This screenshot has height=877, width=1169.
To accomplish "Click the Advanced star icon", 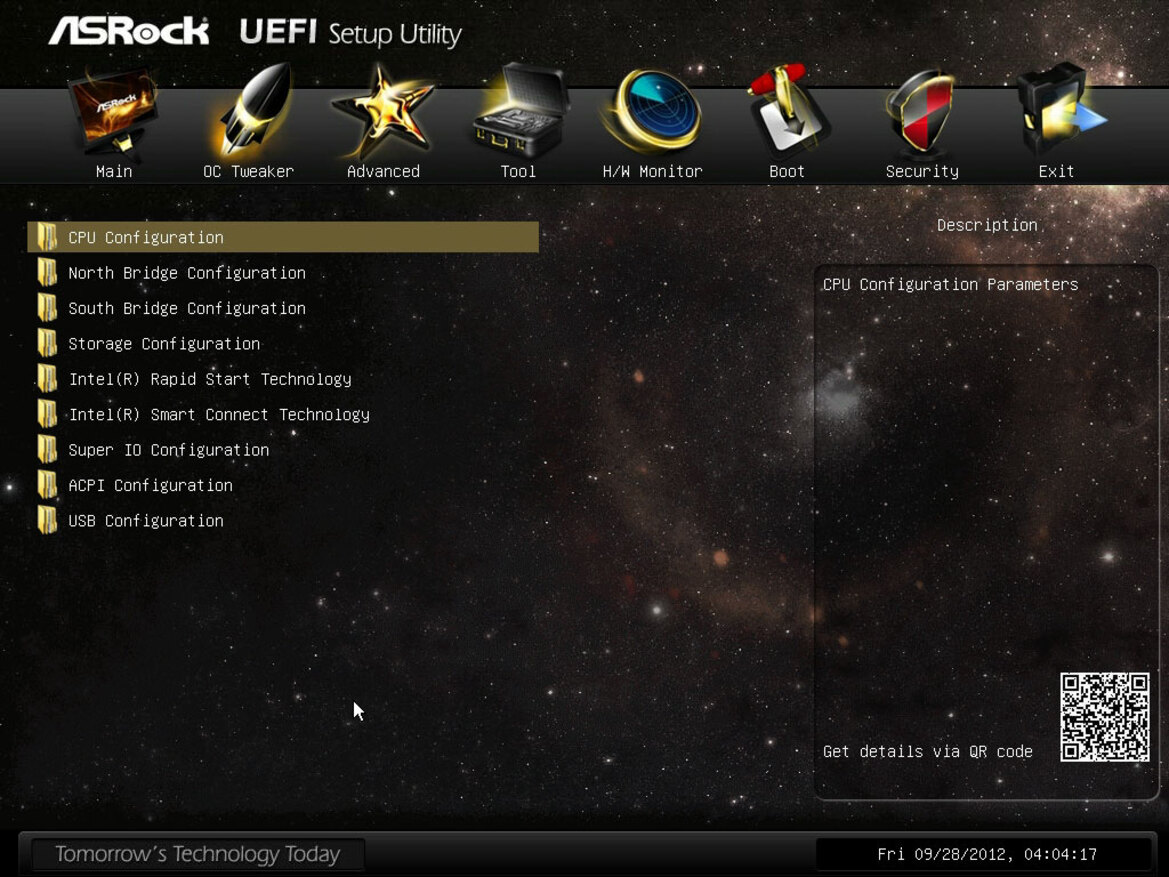I will [x=382, y=112].
